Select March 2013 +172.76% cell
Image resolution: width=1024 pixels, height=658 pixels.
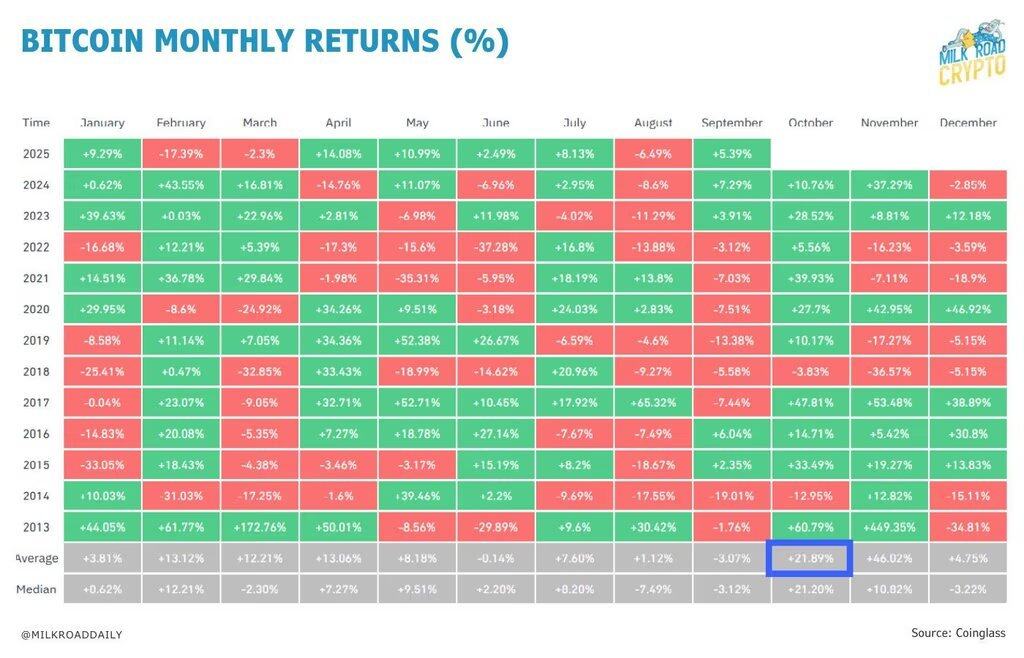[x=260, y=527]
